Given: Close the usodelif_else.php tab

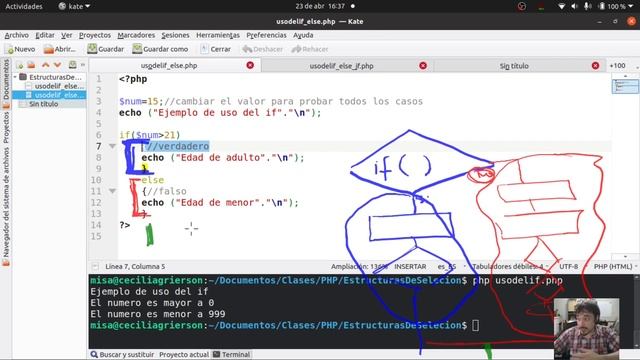Looking at the screenshot, I should coord(250,65).
